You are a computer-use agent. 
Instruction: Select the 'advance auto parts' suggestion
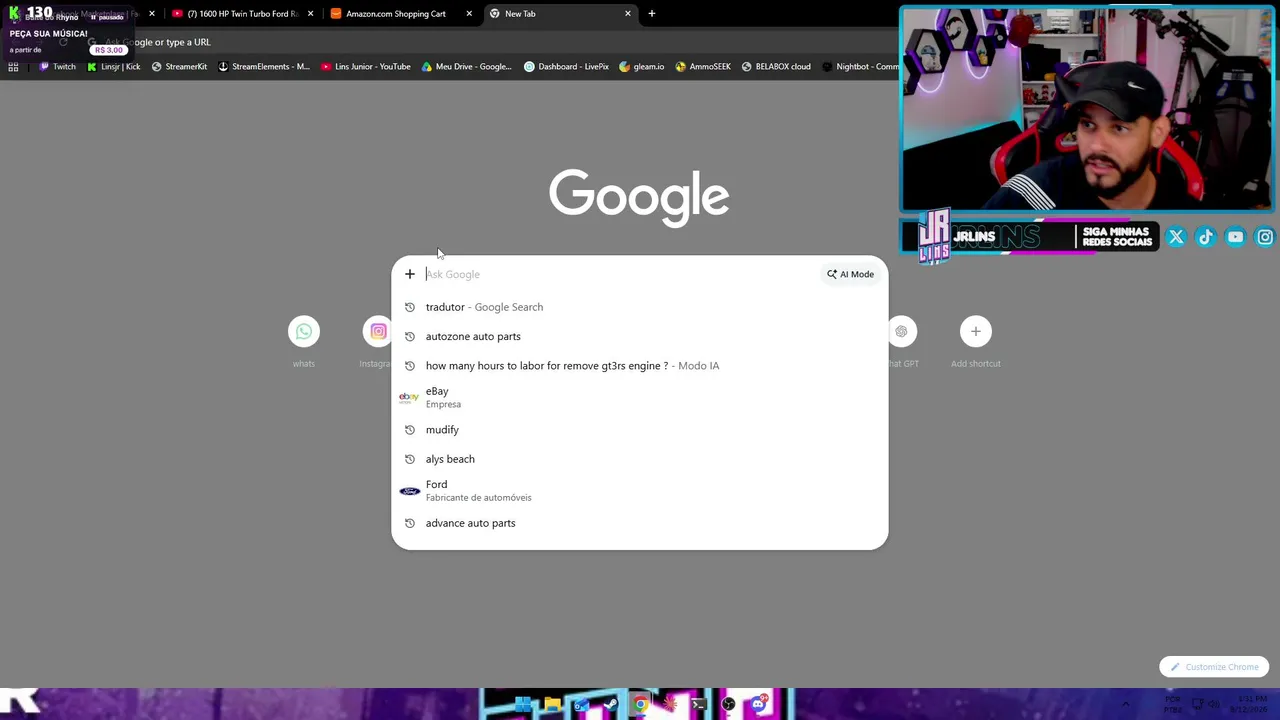coord(640,523)
